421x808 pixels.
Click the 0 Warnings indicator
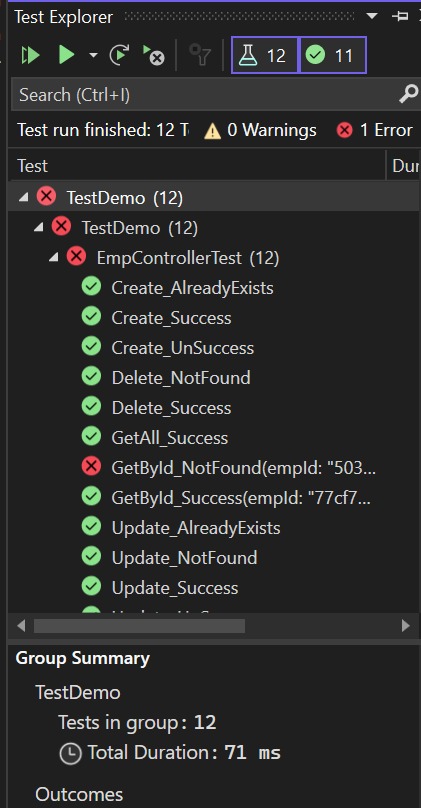point(260,130)
